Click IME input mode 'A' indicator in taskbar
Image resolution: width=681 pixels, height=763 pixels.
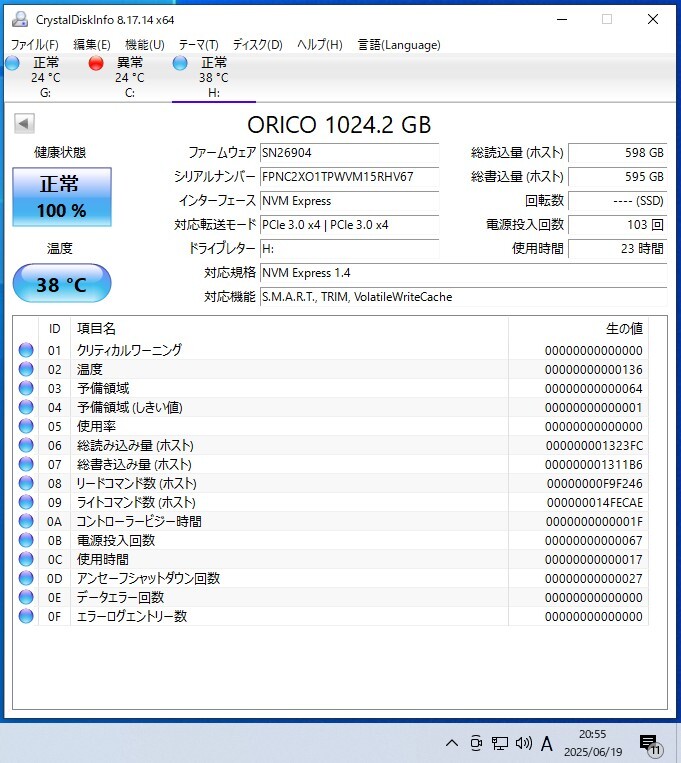[547, 744]
